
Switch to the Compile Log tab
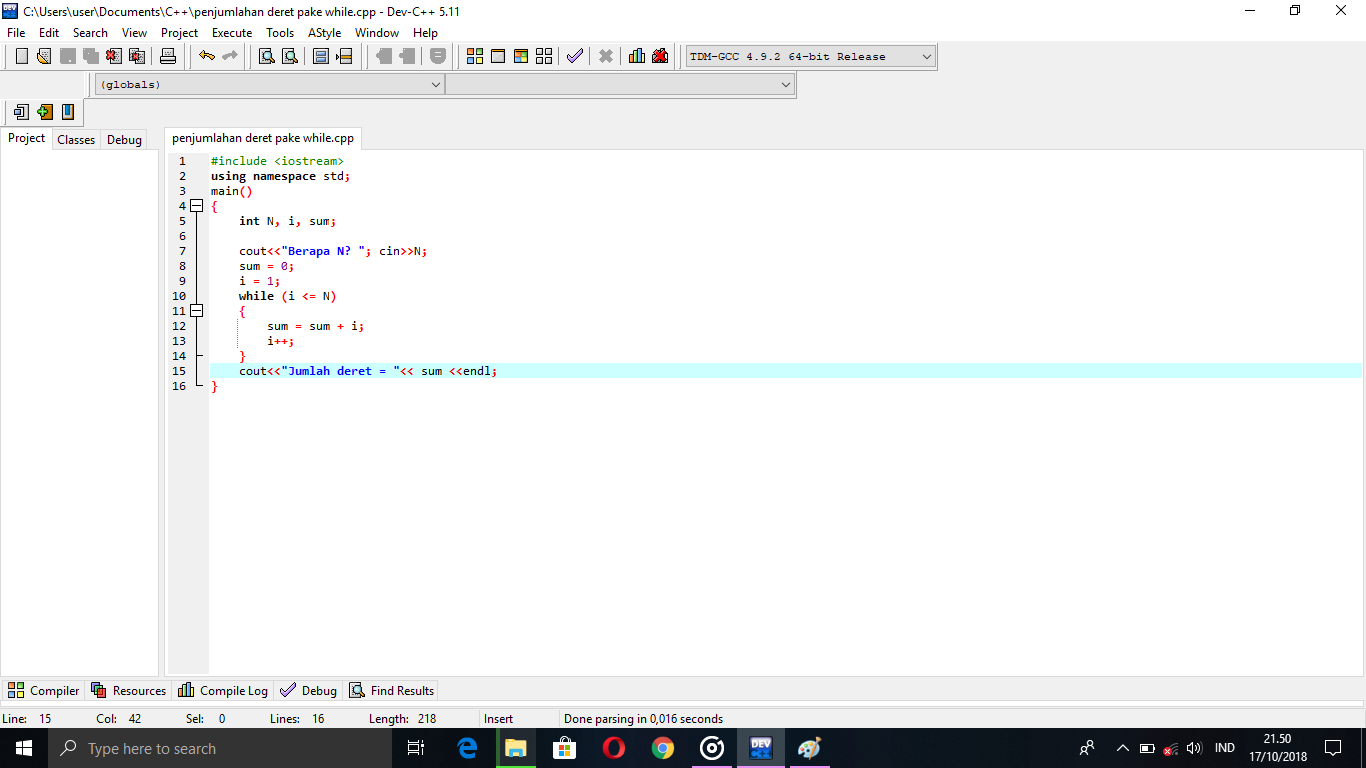(x=222, y=690)
